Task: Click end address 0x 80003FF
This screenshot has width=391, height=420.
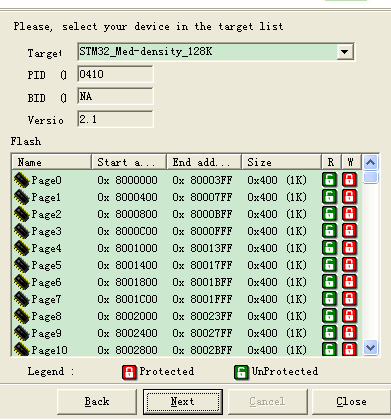Action: pos(202,180)
